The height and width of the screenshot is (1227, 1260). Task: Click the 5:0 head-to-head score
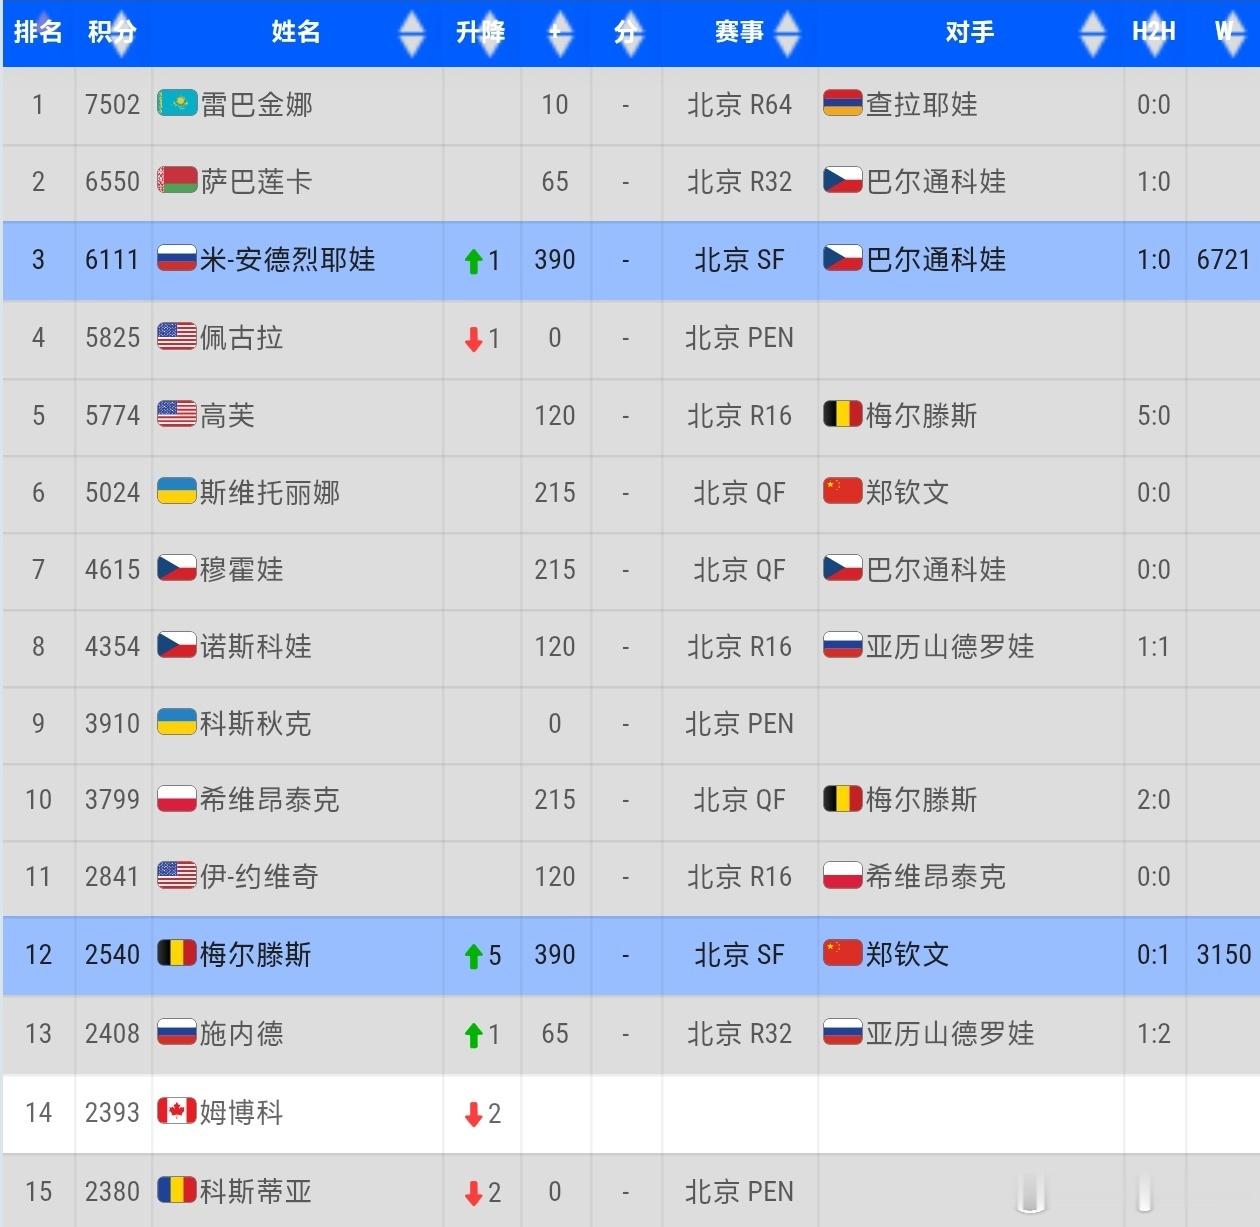pyautogui.click(x=1154, y=415)
